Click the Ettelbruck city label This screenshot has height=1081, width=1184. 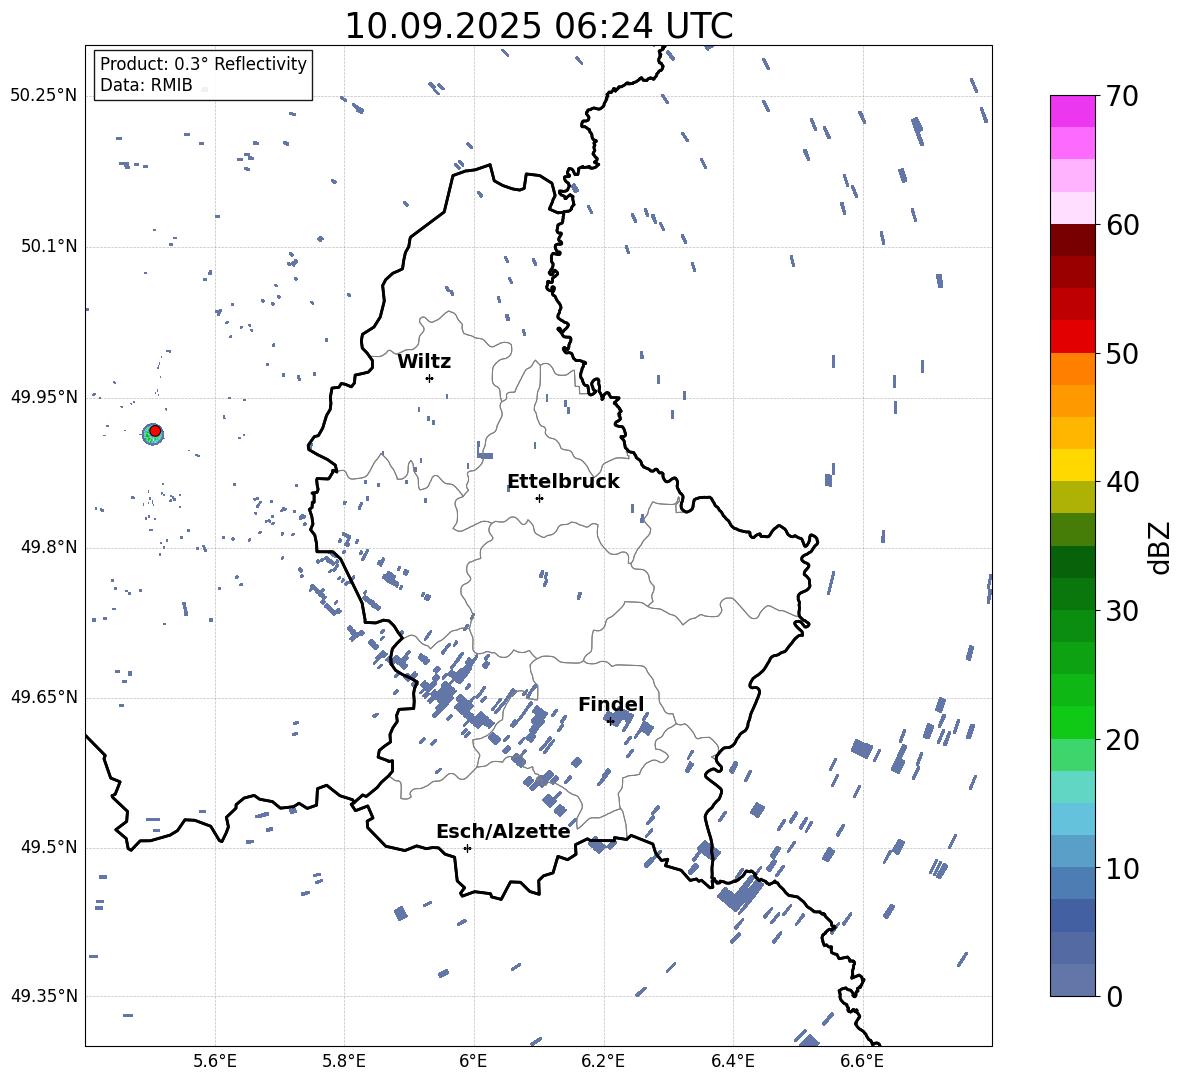[563, 482]
